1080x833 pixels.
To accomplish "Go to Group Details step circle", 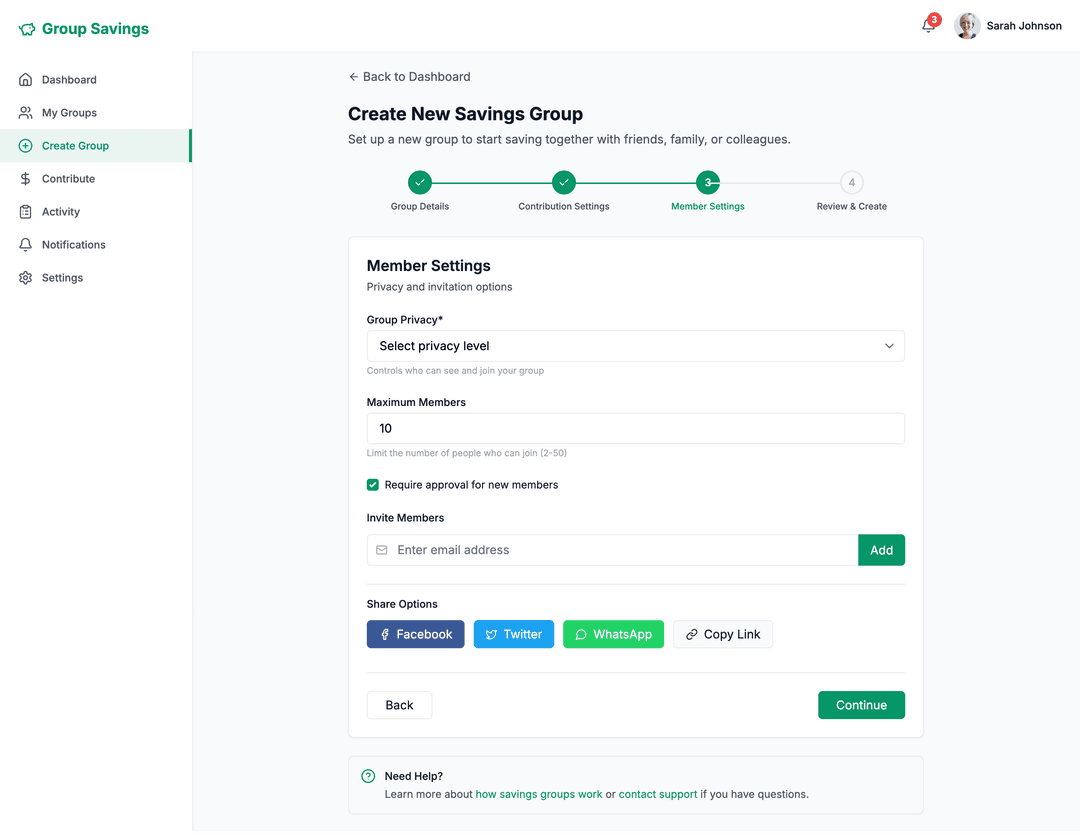I will (x=420, y=182).
